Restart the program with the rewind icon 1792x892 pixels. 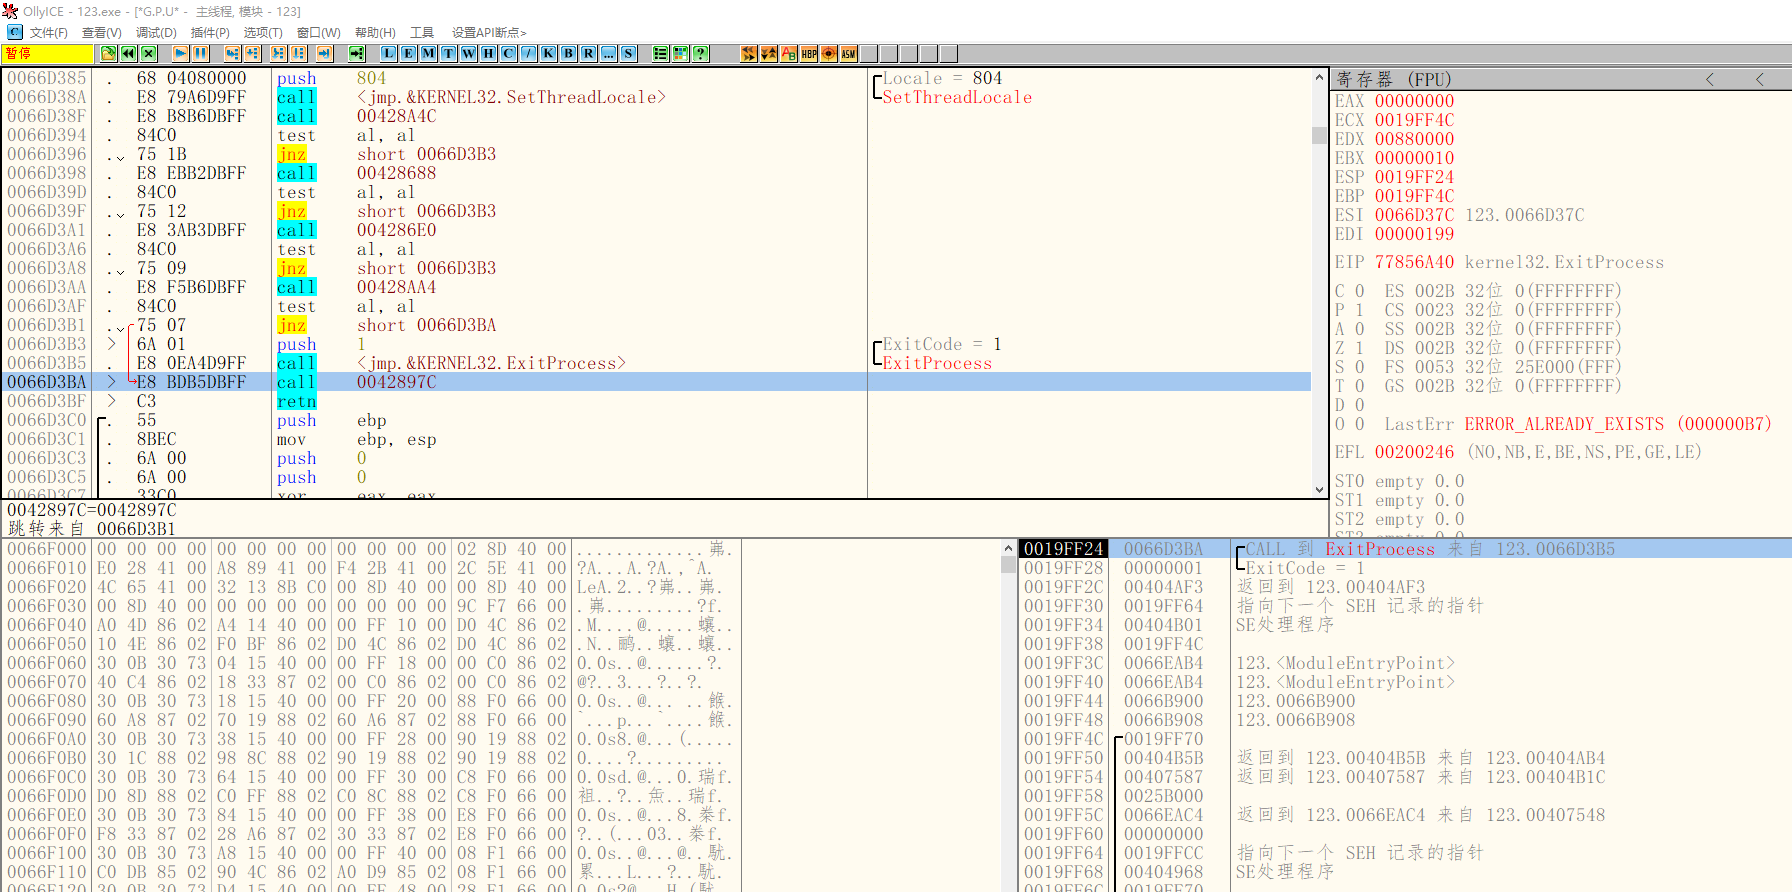[x=129, y=54]
